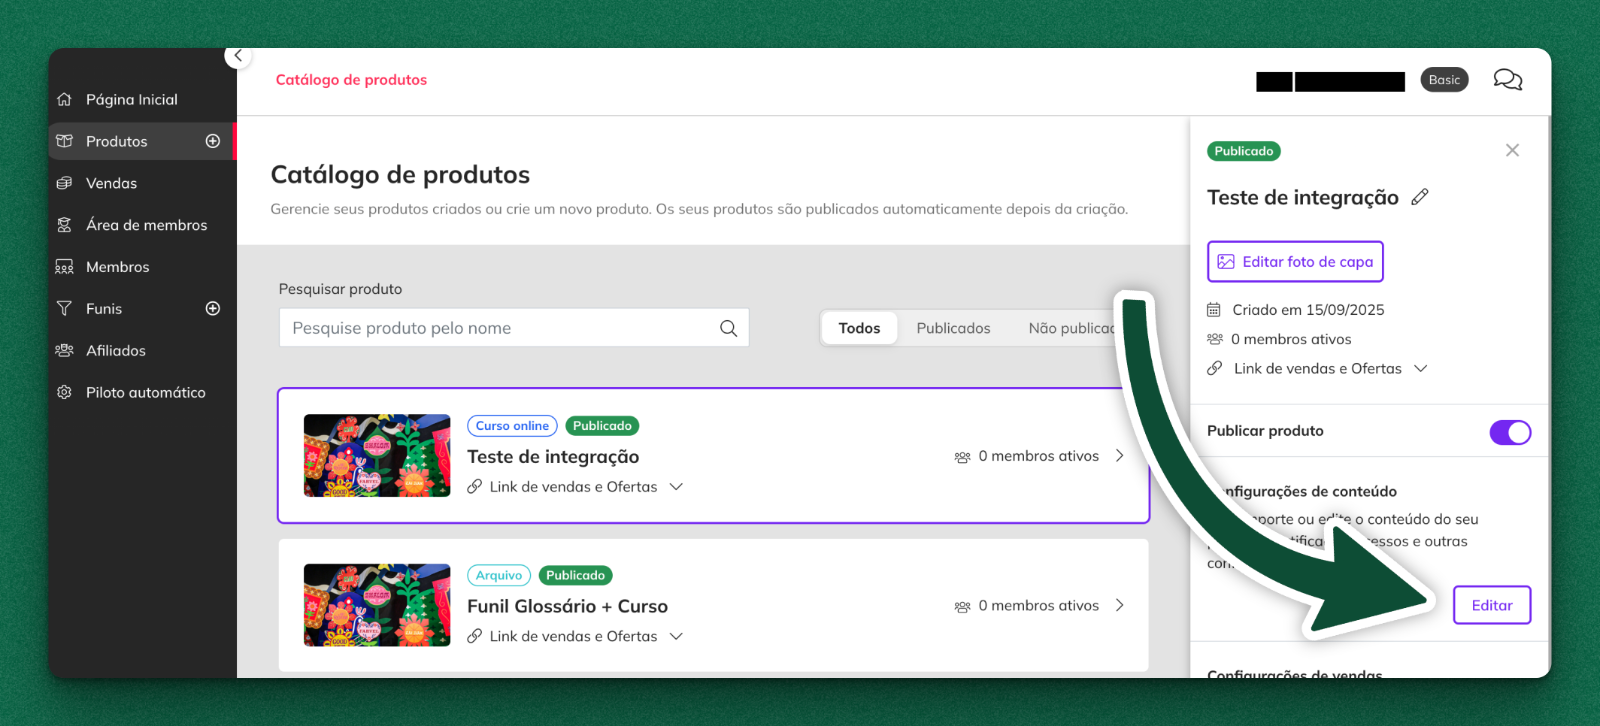The image size is (1600, 726).
Task: Expand Link de vendas under Funil Glossário + Curso
Action: coord(676,637)
